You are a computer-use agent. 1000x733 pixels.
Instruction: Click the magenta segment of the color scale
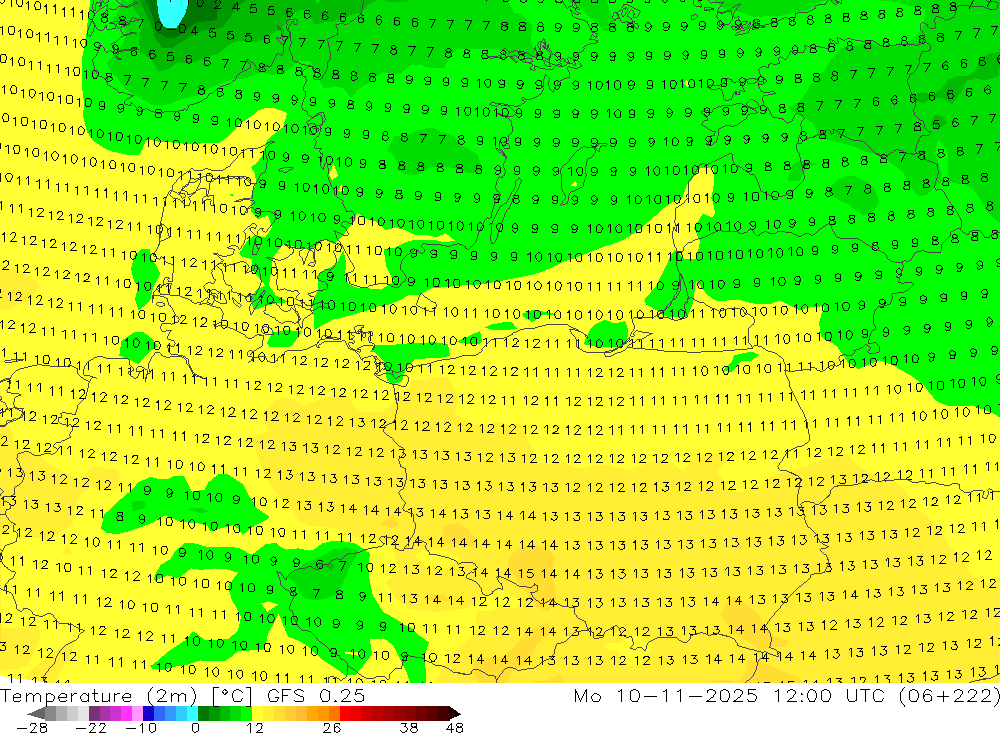[x=126, y=713]
